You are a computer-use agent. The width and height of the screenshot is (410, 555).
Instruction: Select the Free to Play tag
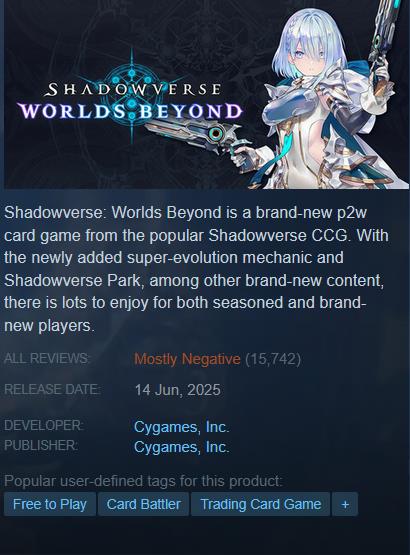coord(50,504)
